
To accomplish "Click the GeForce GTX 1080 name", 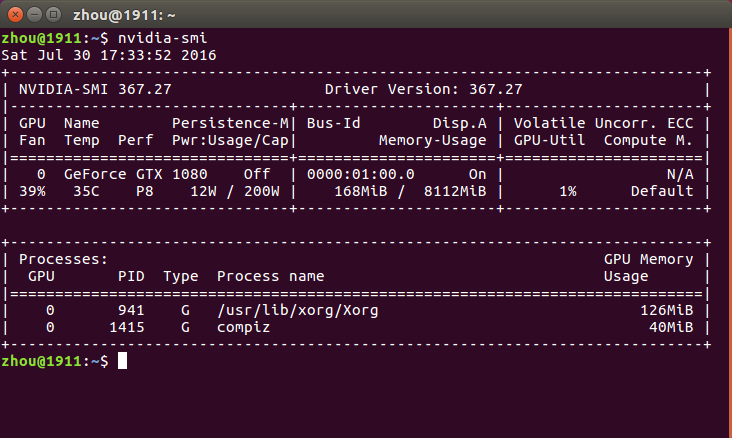I will tap(135, 174).
